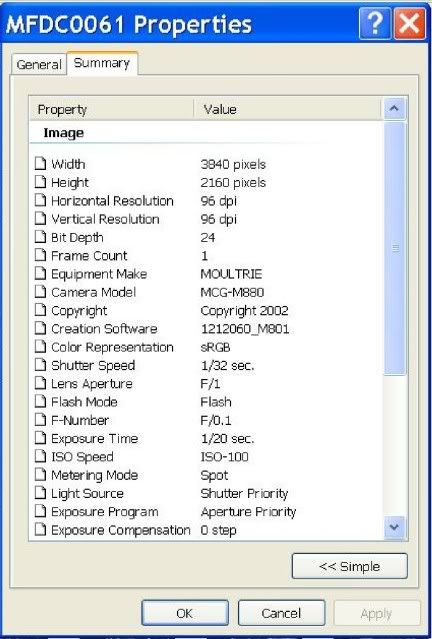
Task: Click the Width property page icon
Action: pos(40,164)
